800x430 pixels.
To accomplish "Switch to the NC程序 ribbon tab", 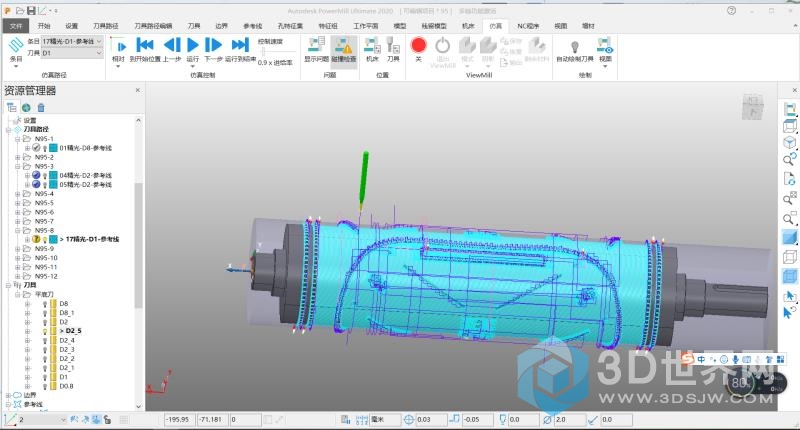I will click(x=528, y=26).
